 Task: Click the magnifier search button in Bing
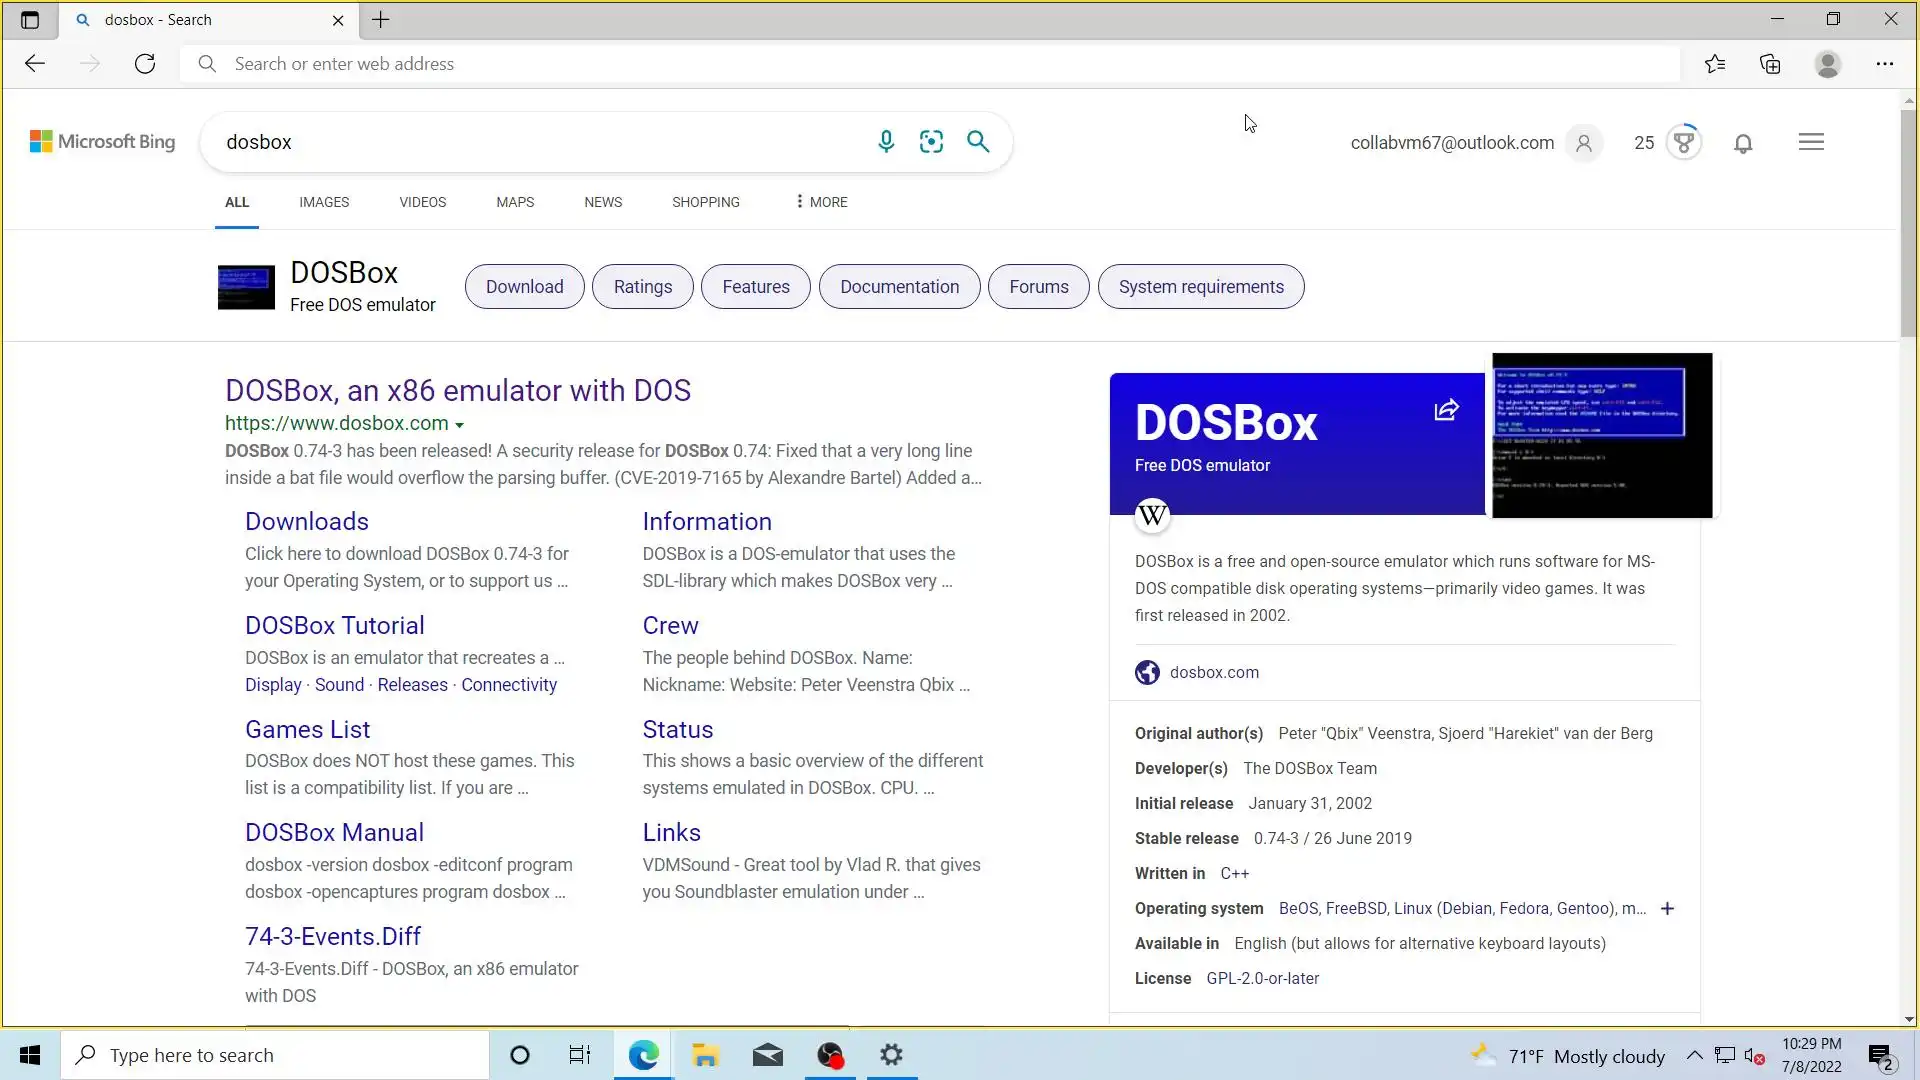click(978, 142)
